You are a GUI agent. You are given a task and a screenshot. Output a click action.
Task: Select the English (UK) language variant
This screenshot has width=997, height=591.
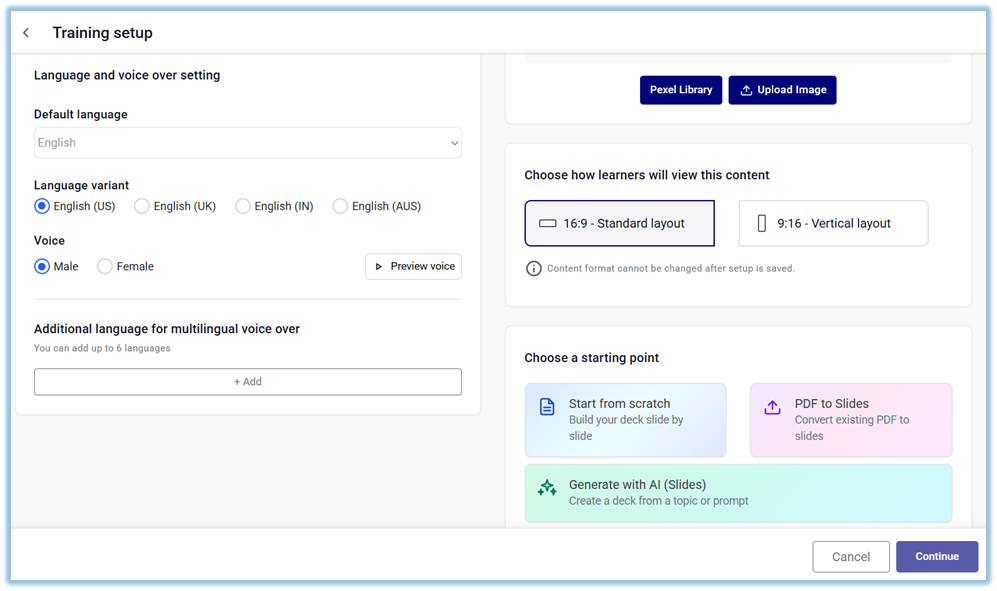click(142, 206)
